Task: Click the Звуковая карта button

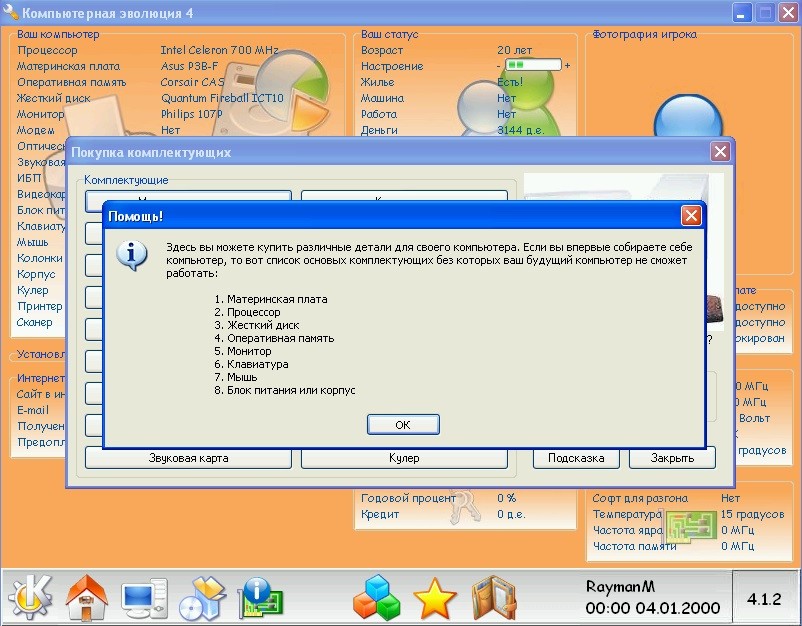Action: click(188, 458)
